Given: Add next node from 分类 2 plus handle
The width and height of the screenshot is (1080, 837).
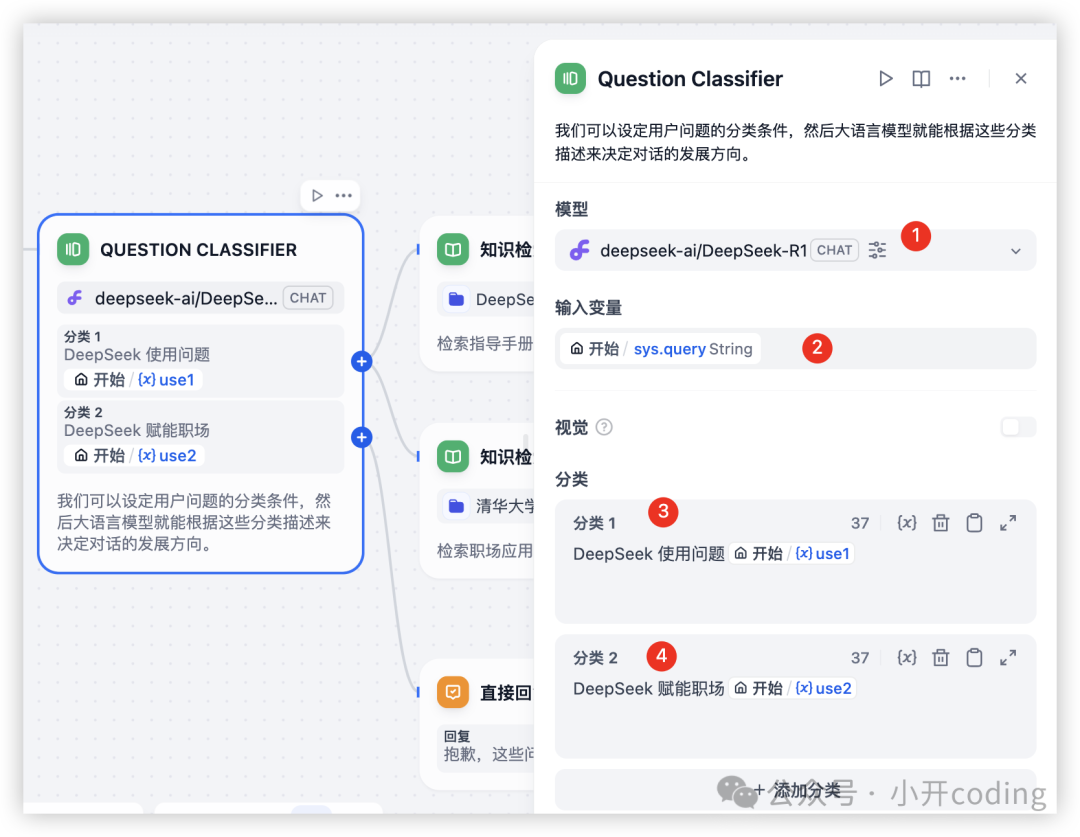Looking at the screenshot, I should pyautogui.click(x=362, y=437).
